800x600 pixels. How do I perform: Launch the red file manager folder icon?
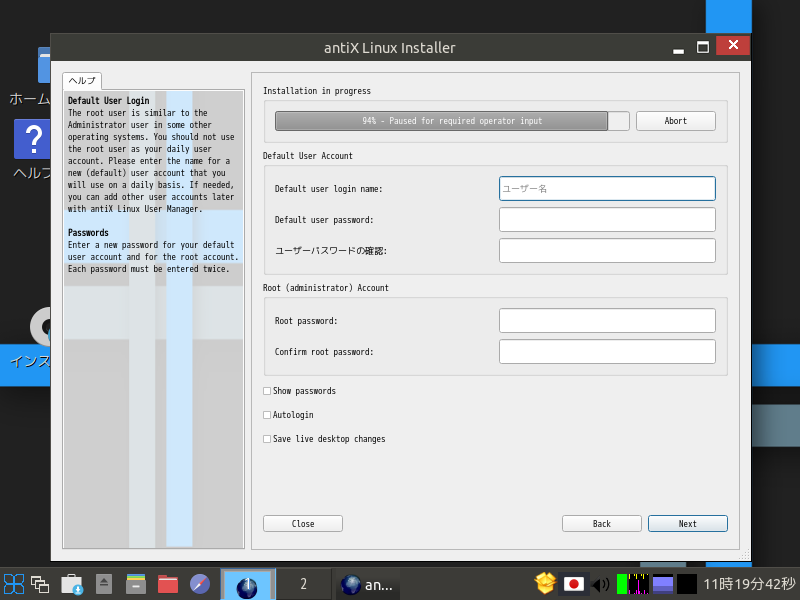(x=167, y=584)
